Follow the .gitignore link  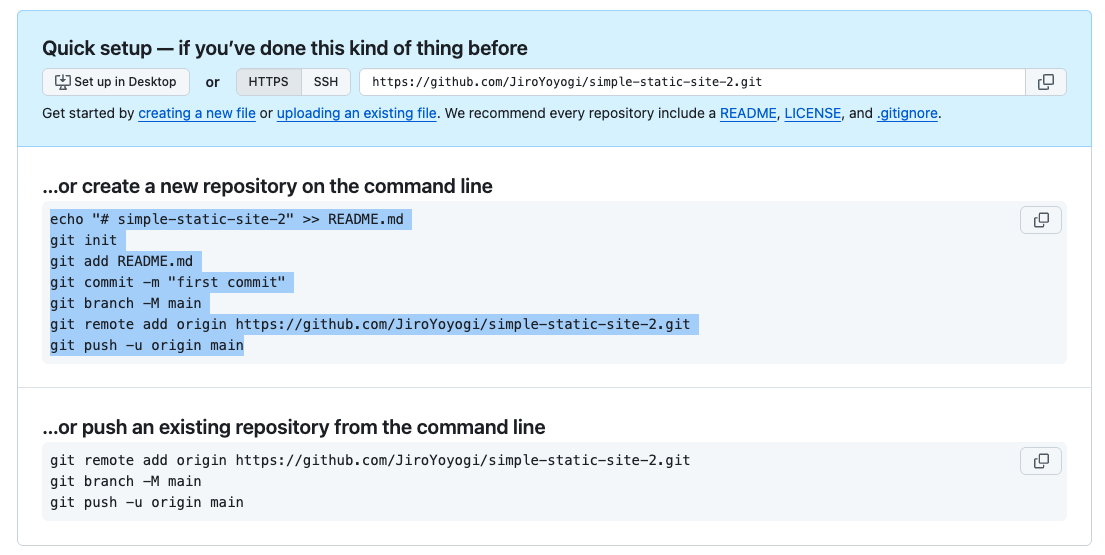coord(907,114)
